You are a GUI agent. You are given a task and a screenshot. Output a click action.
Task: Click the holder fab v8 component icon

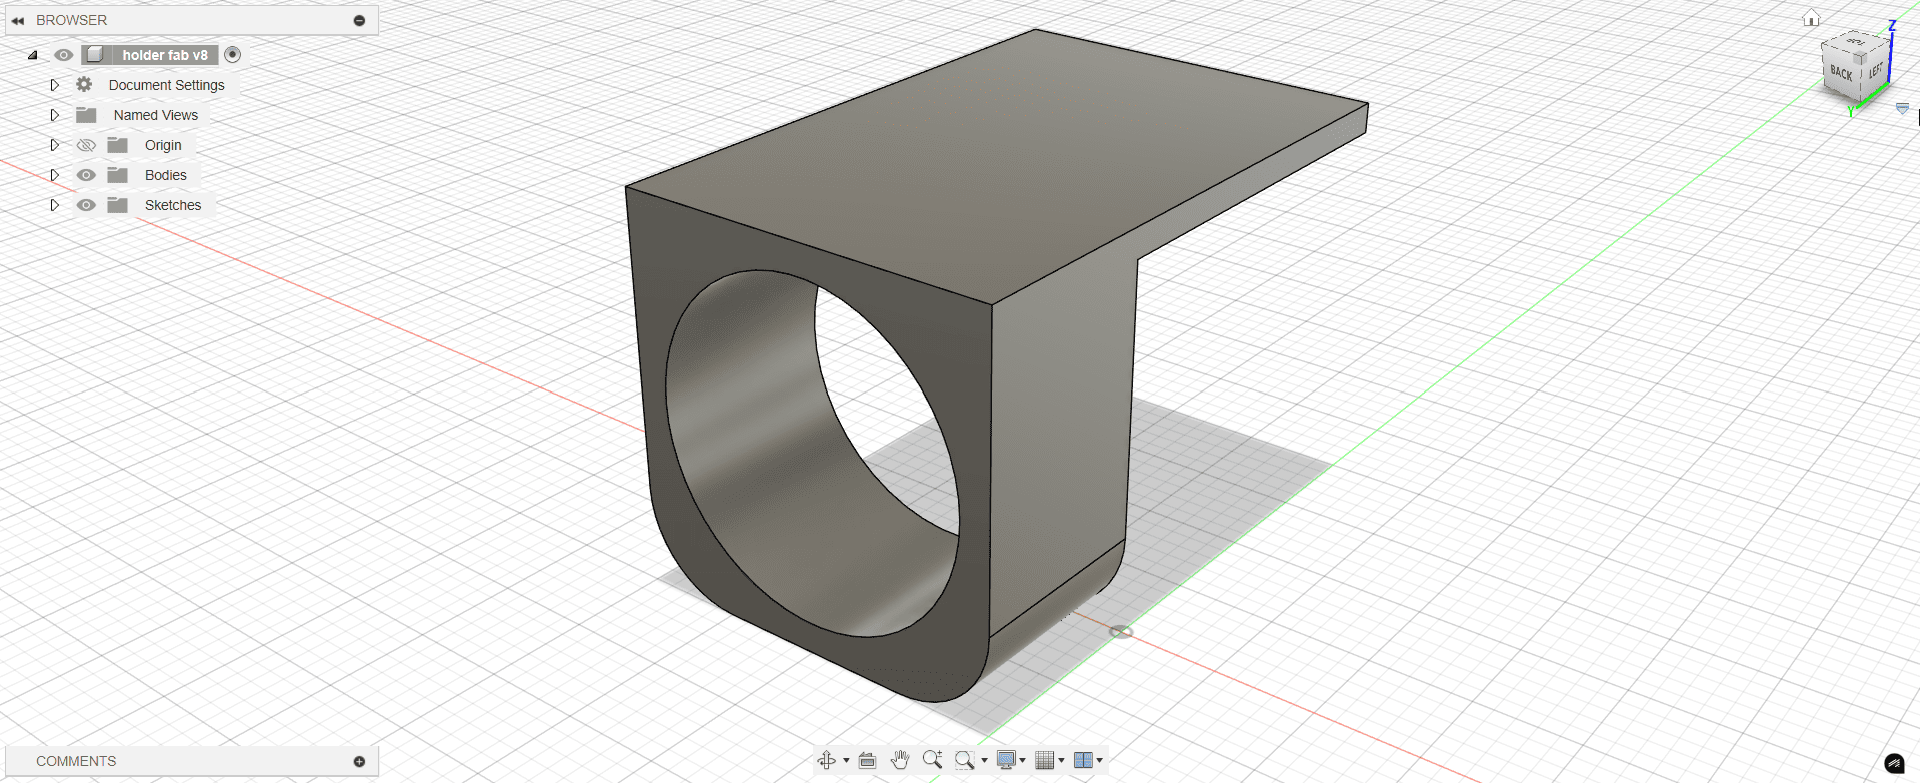tap(95, 54)
